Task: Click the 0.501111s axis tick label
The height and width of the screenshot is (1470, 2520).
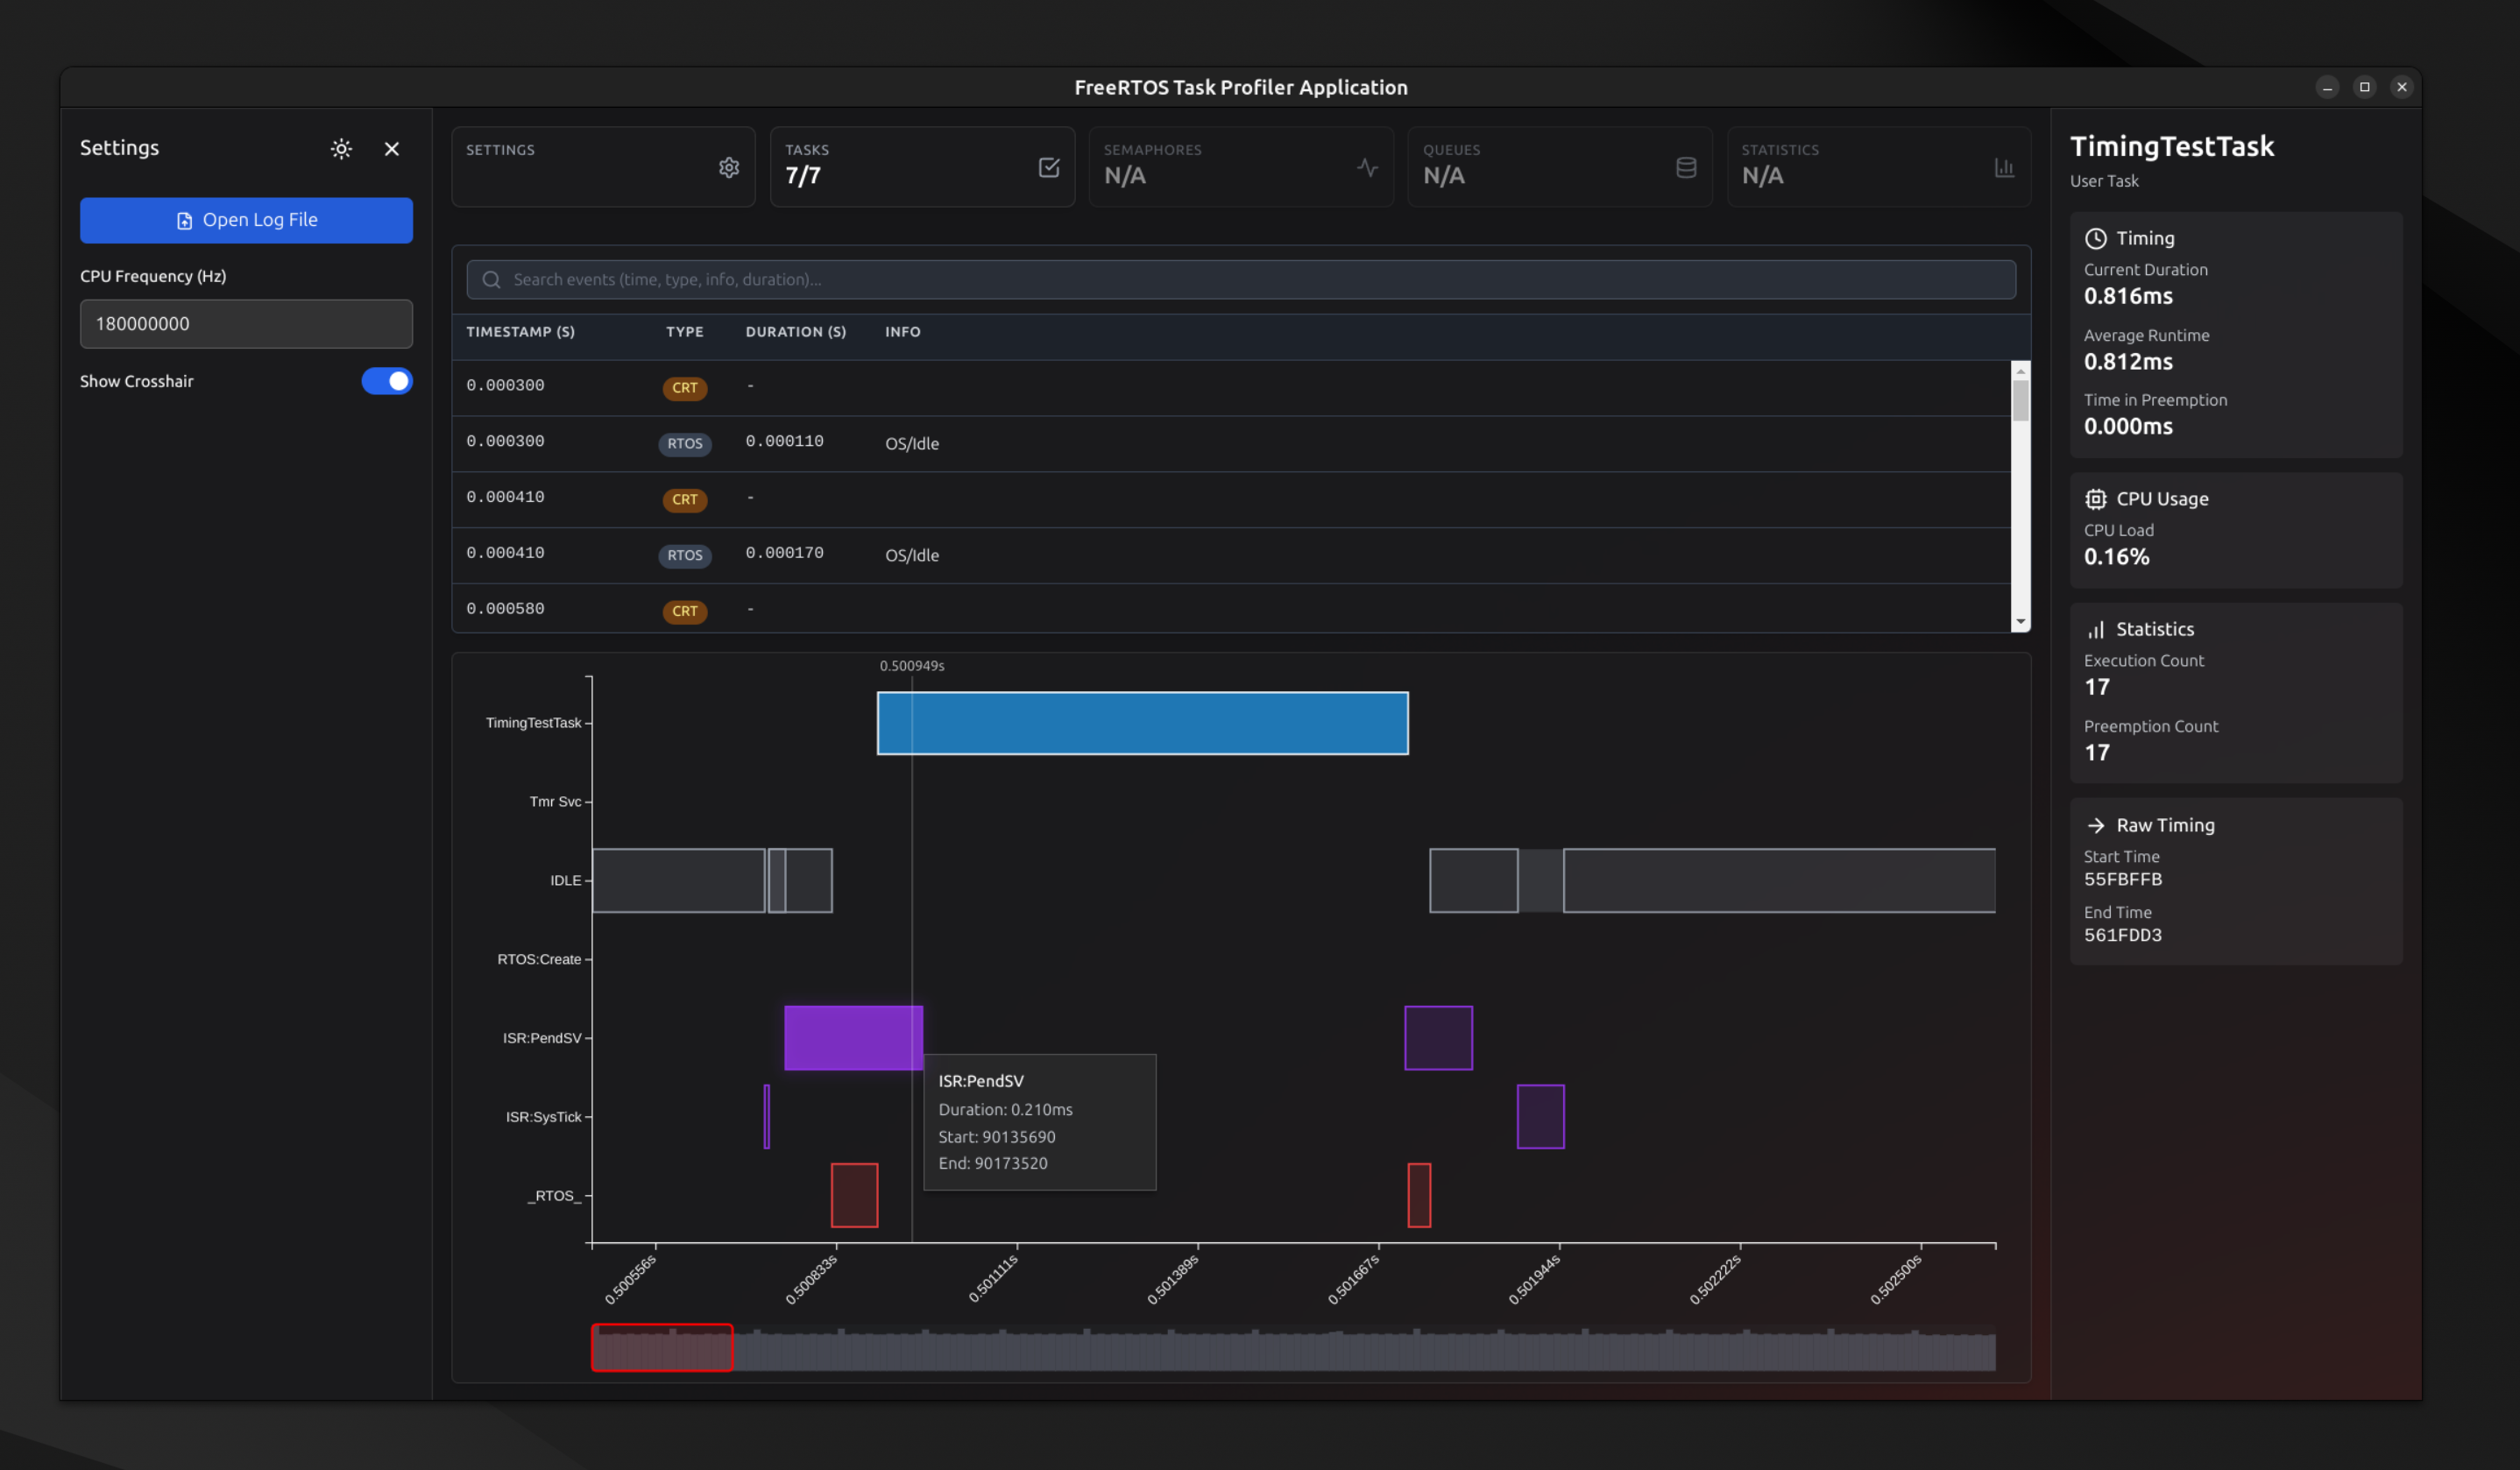Action: (x=993, y=1279)
